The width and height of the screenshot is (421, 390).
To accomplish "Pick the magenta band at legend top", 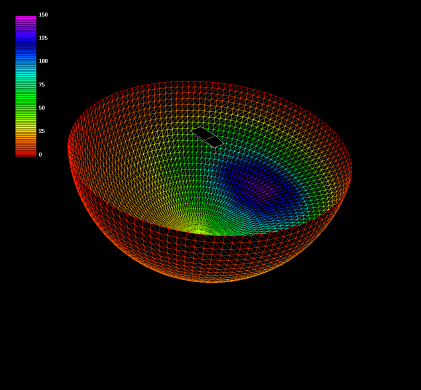I will tap(26, 20).
